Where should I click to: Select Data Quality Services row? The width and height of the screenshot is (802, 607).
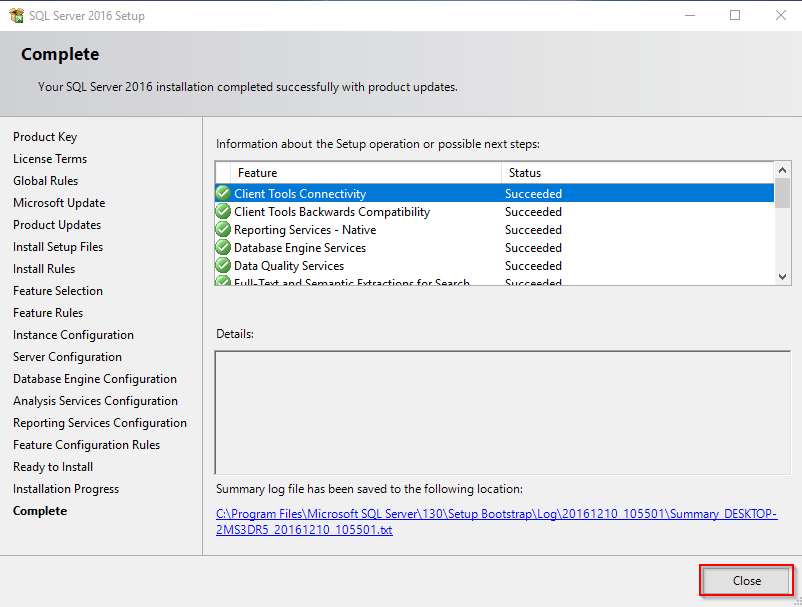[x=495, y=265]
